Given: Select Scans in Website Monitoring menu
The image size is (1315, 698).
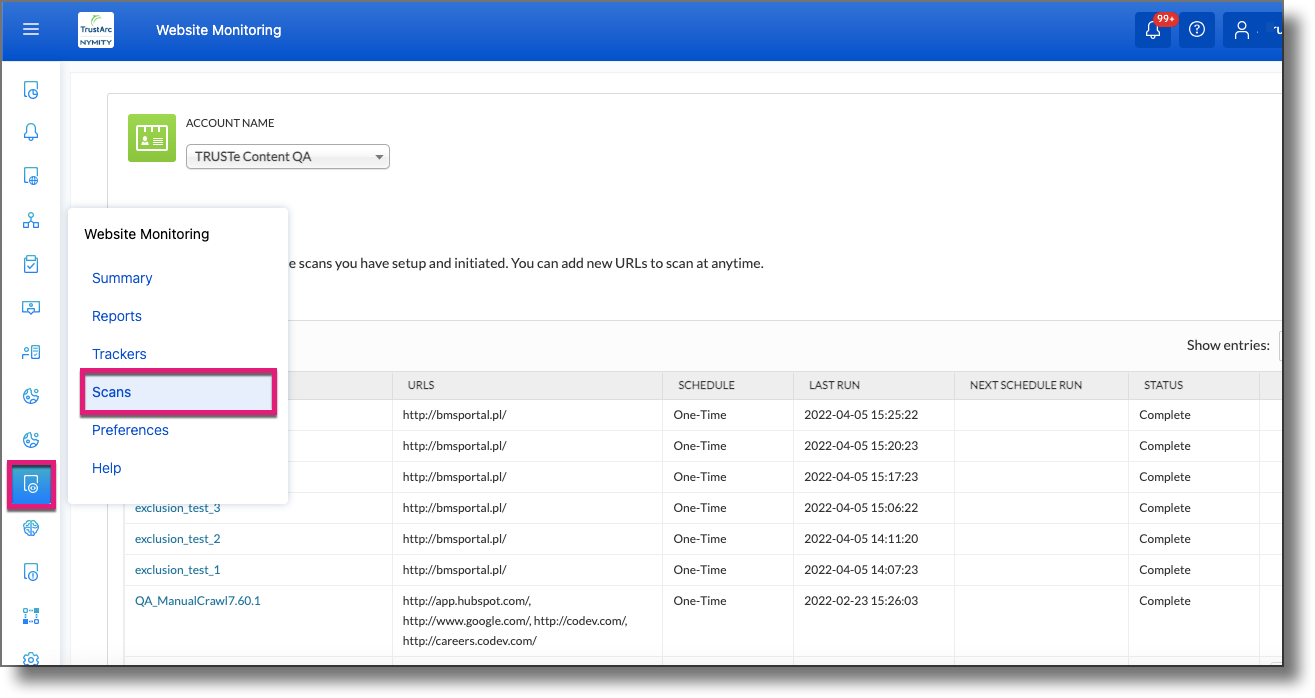Looking at the screenshot, I should click(x=112, y=392).
